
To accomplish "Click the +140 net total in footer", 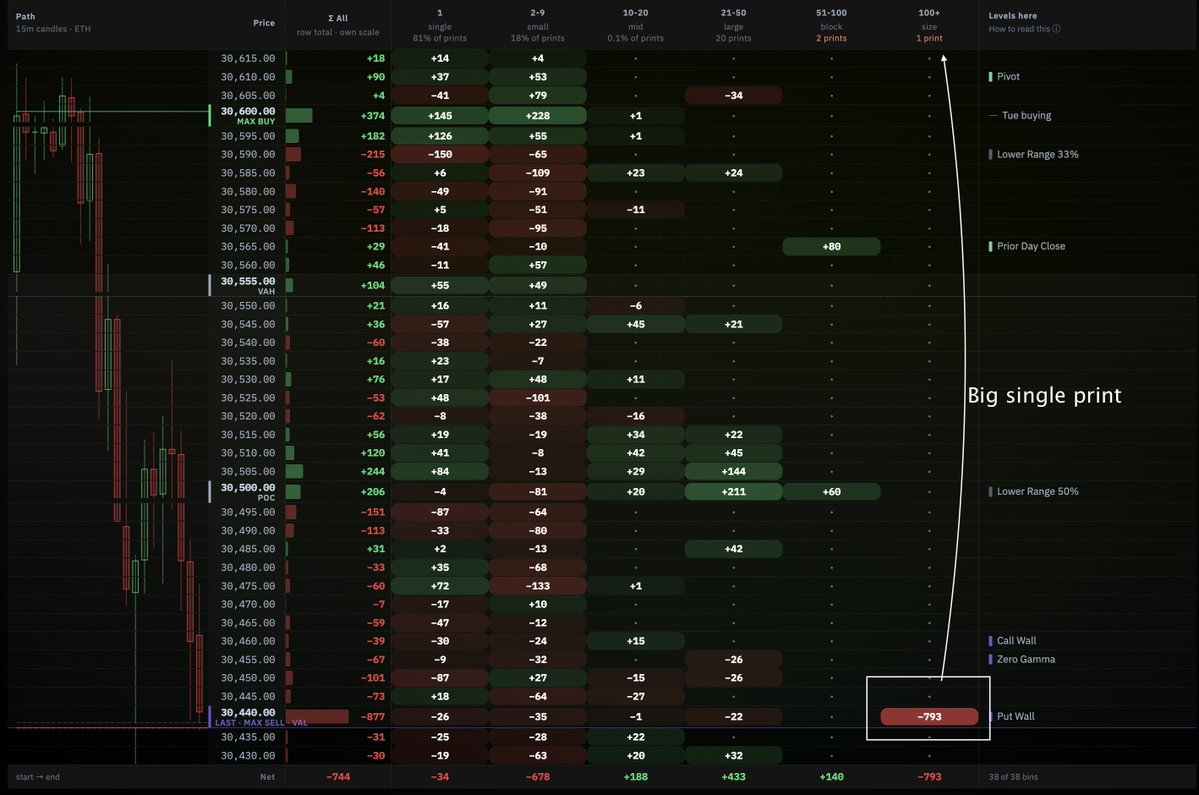I will coord(831,777).
